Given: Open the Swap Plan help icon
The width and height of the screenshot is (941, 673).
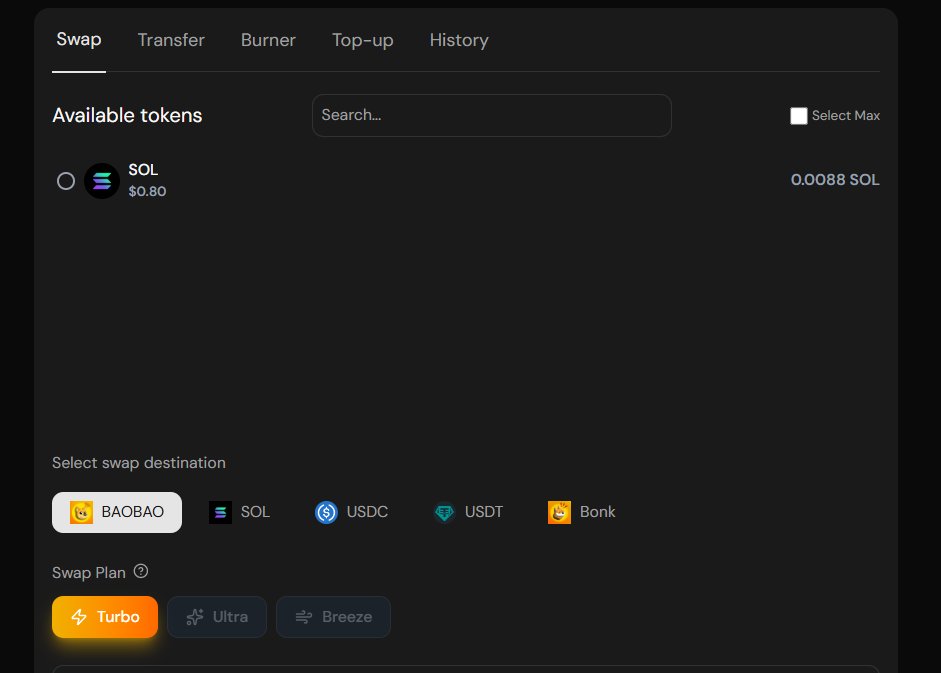Looking at the screenshot, I should [x=140, y=571].
